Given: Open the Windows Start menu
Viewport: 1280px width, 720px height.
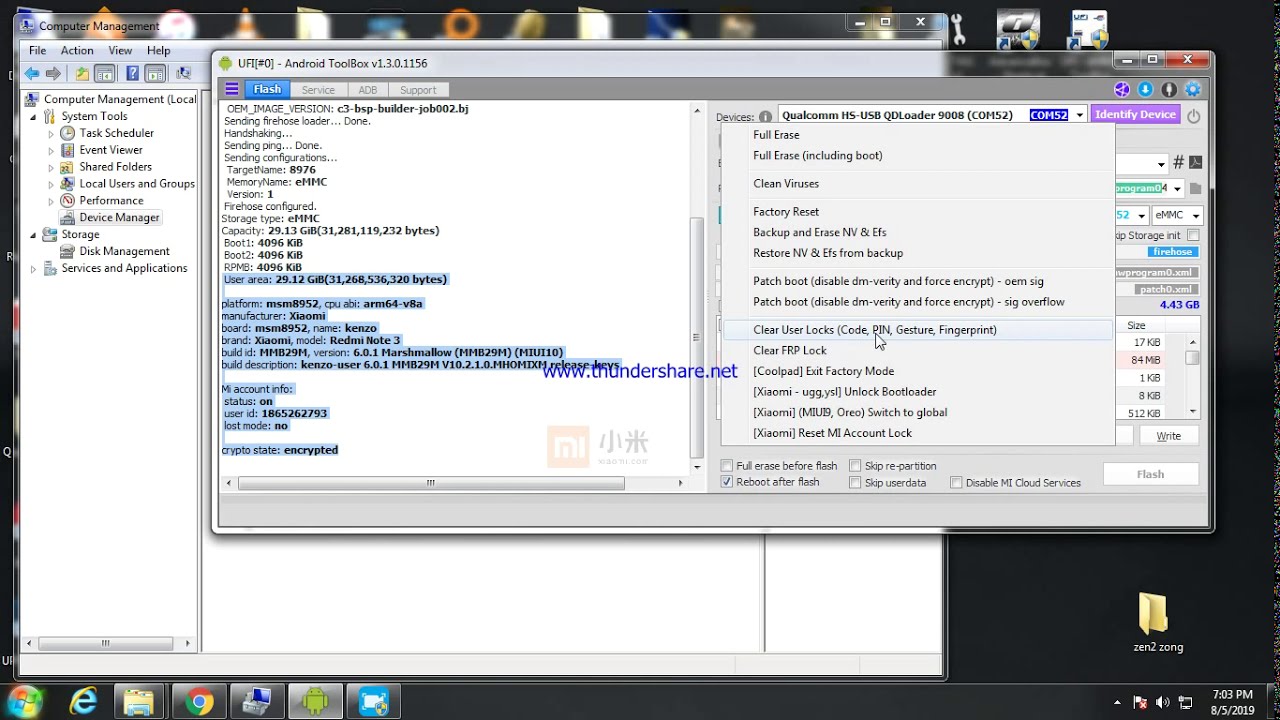Looking at the screenshot, I should 24,701.
